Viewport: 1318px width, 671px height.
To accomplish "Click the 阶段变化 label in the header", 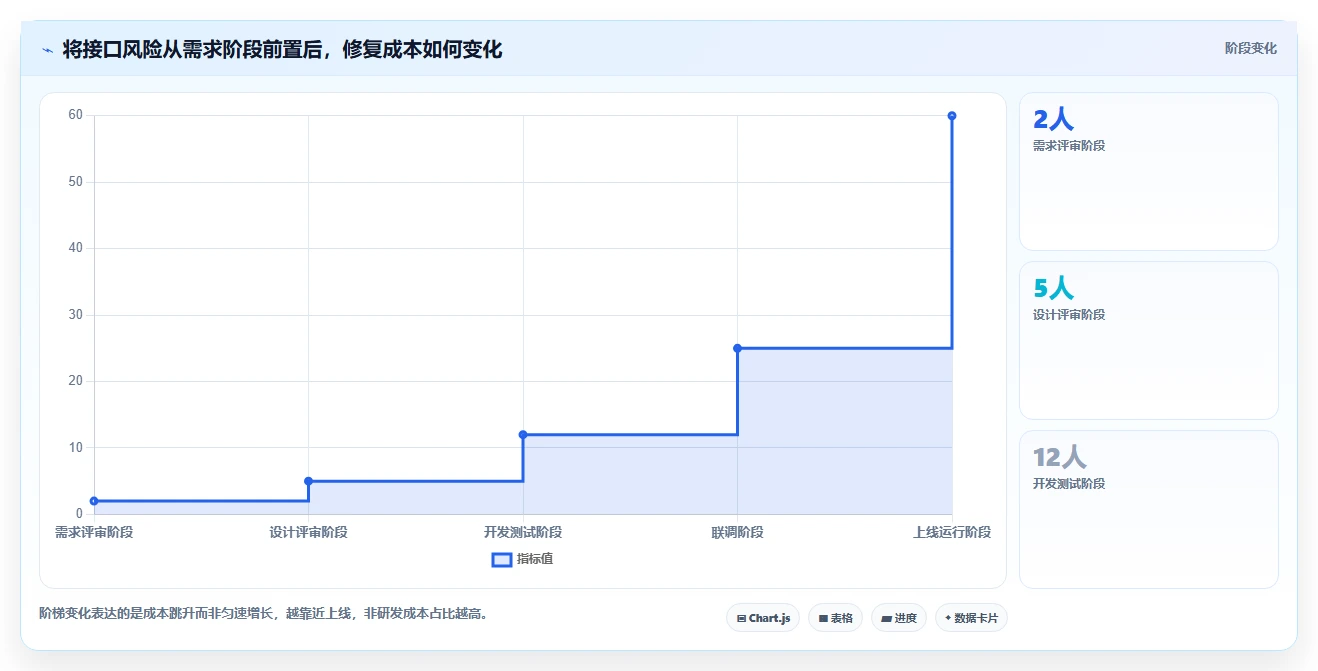I will click(x=1250, y=48).
